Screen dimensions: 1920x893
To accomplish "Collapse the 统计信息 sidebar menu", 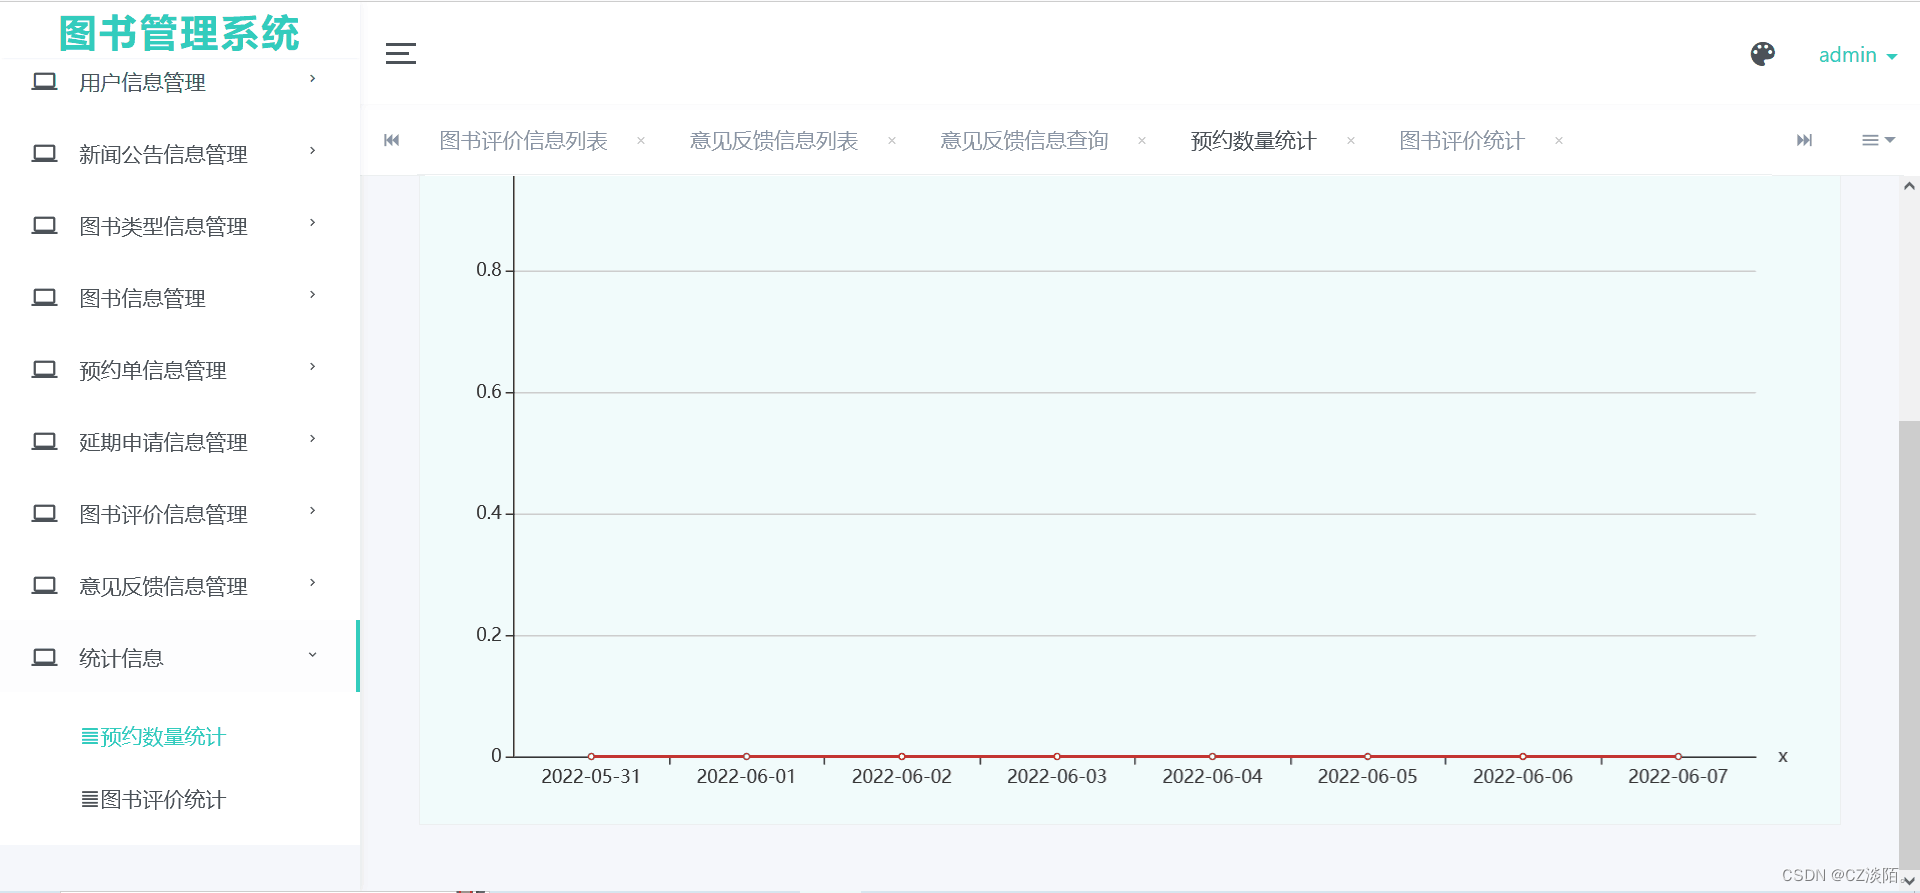I will 180,657.
